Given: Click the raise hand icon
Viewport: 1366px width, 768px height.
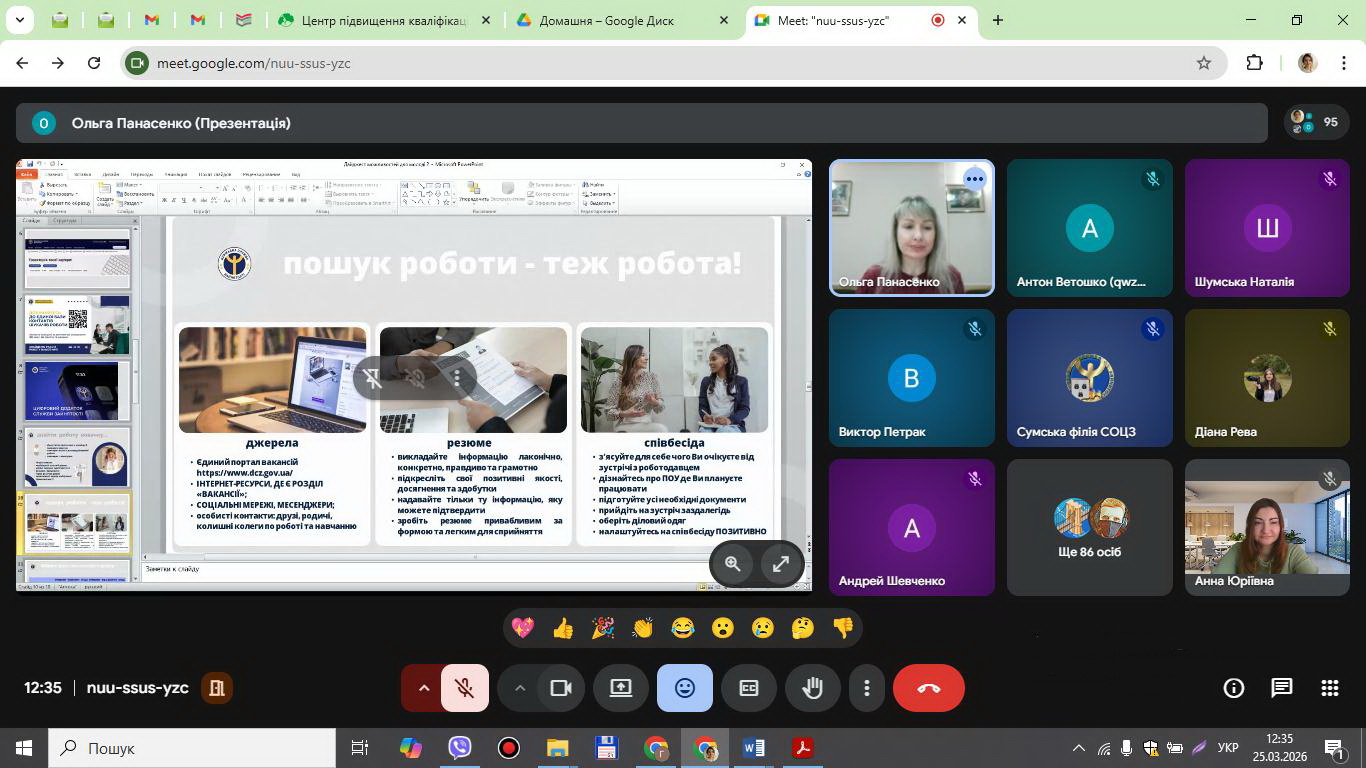Looking at the screenshot, I should click(x=812, y=688).
